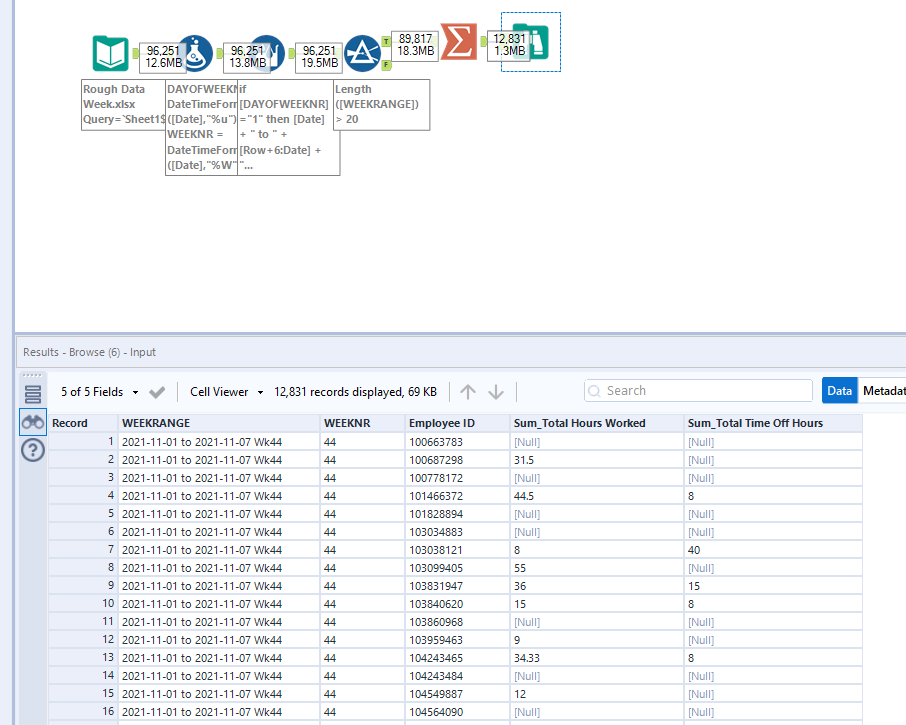Switch to the Data view tab
Screen dimensions: 906x725
tap(839, 391)
